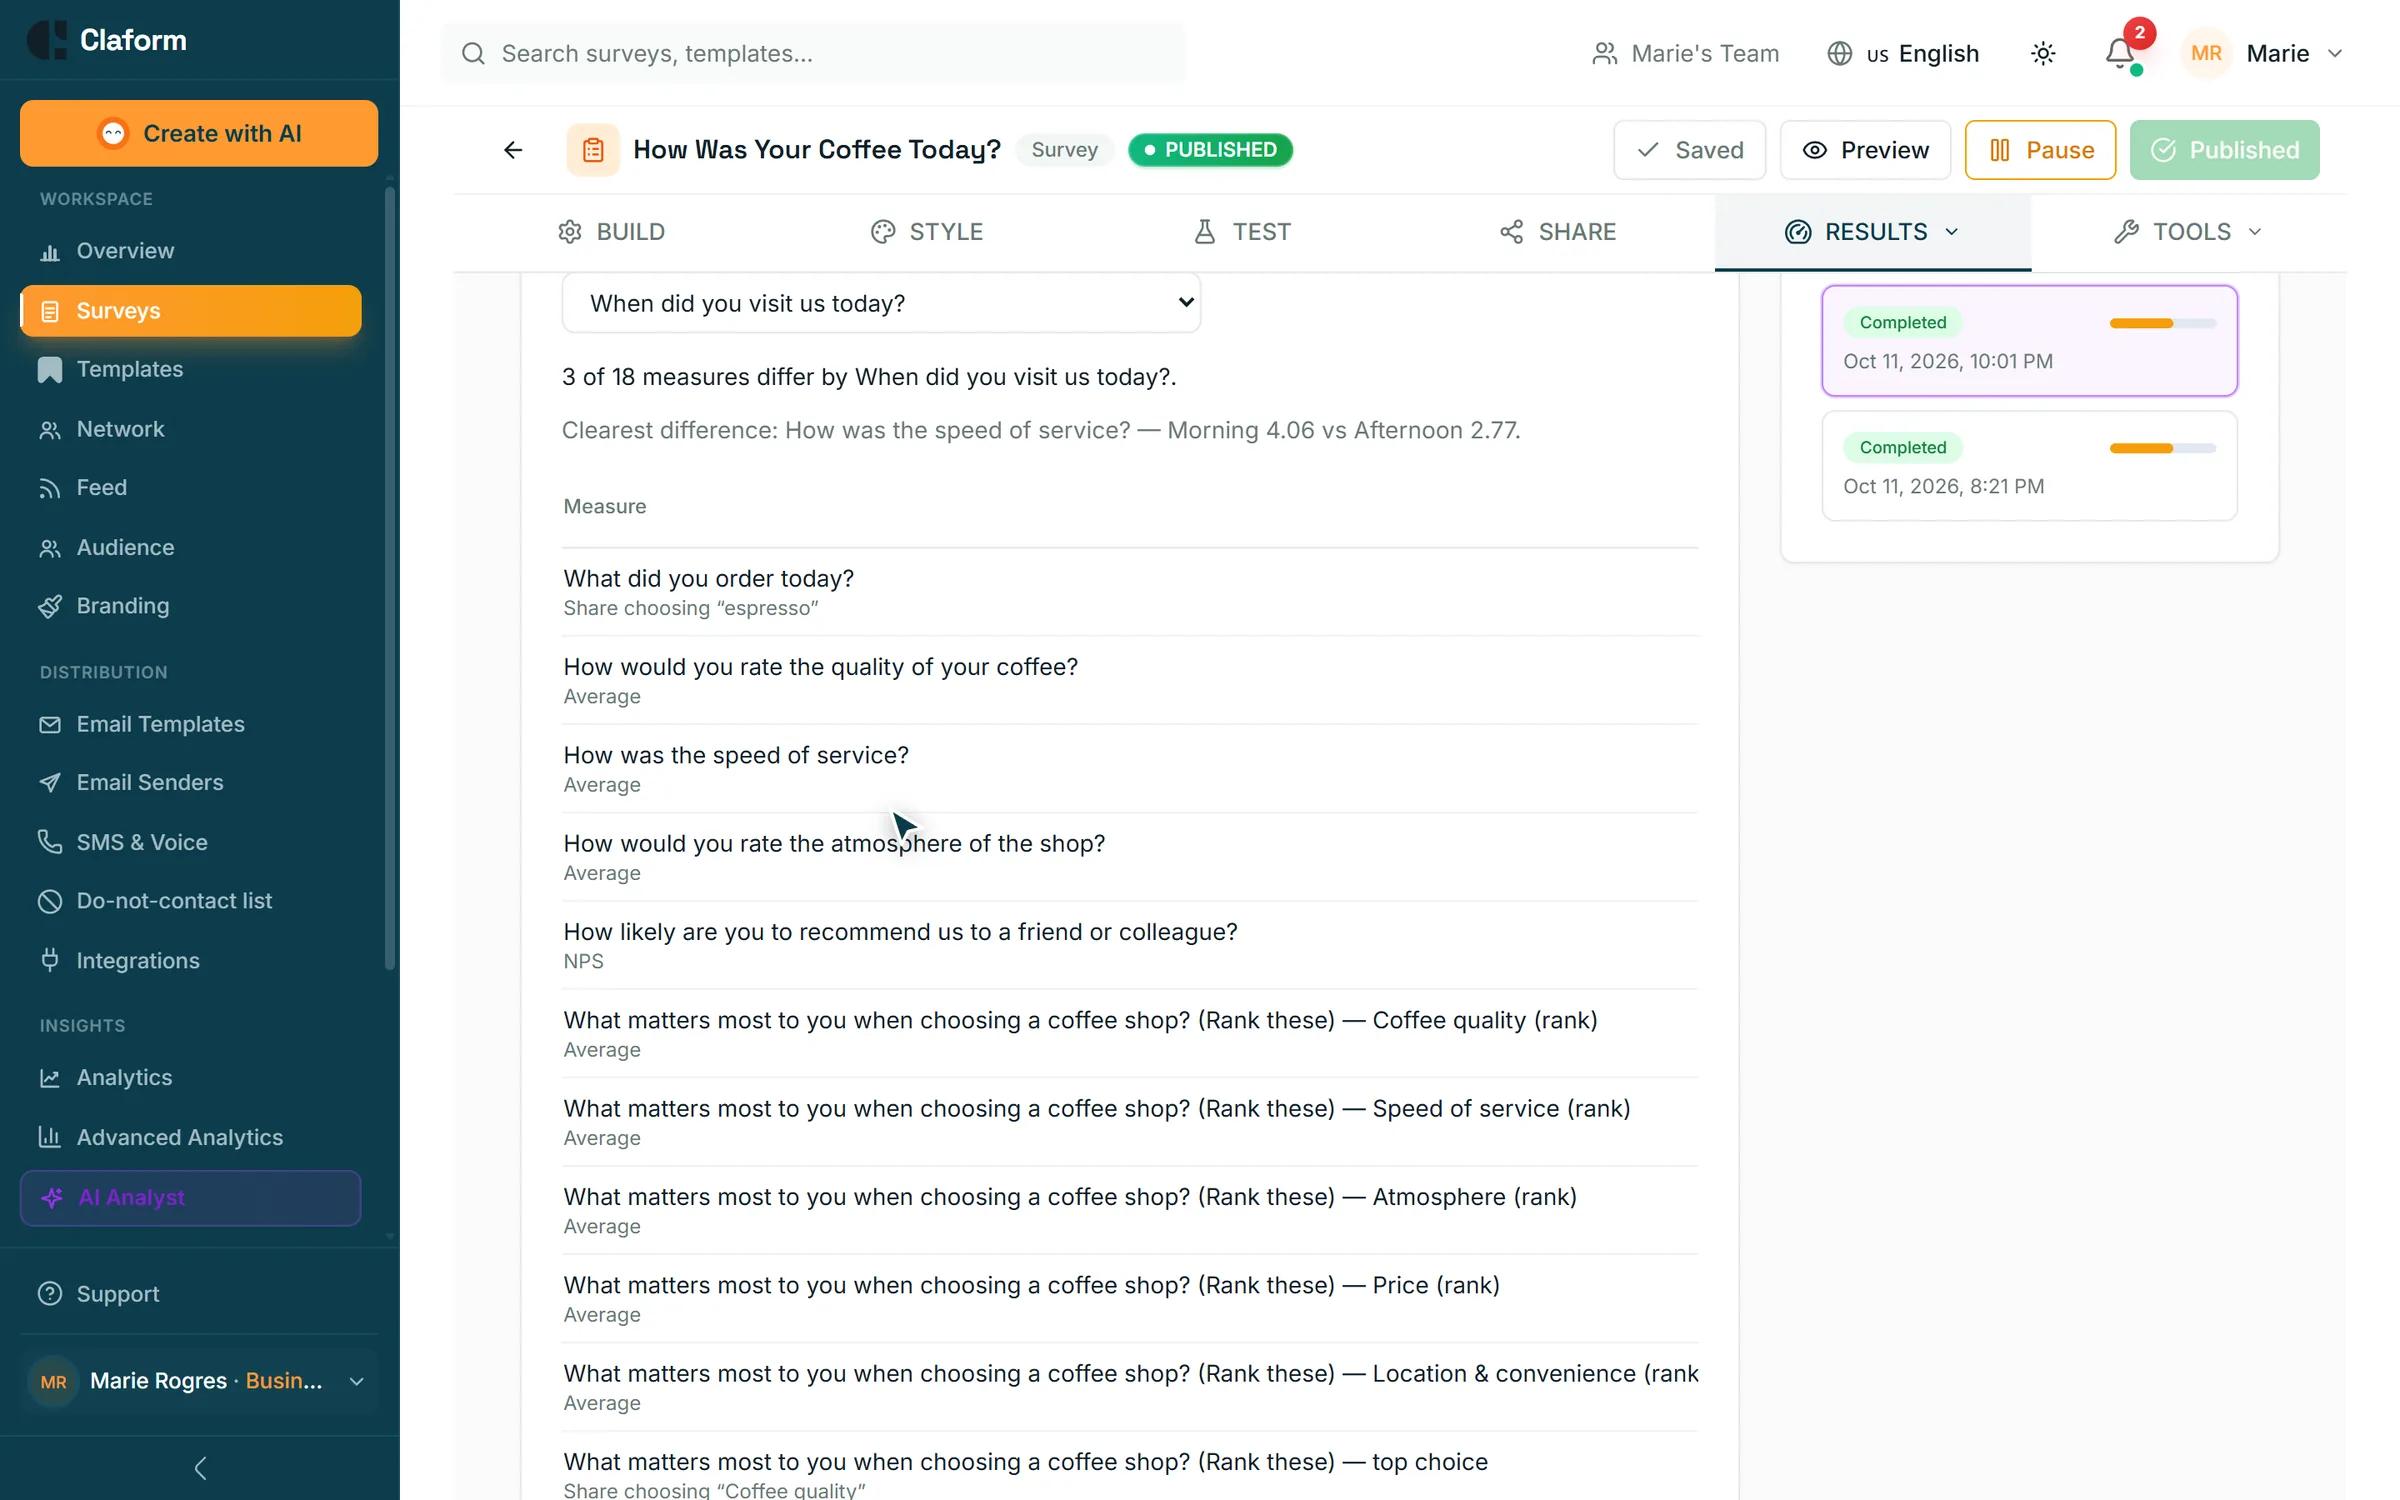This screenshot has height=1500, width=2400.
Task: Open the AI Analyst panel
Action: pos(190,1198)
